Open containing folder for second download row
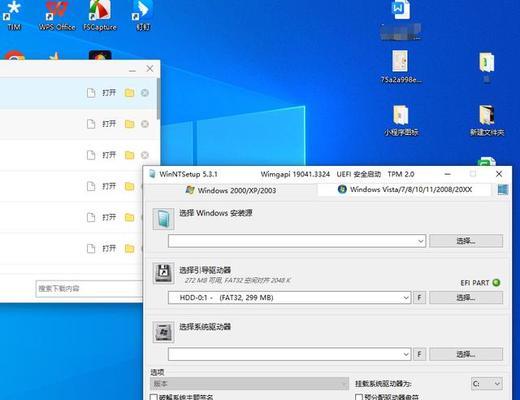The height and width of the screenshot is (400, 520). tap(130, 124)
